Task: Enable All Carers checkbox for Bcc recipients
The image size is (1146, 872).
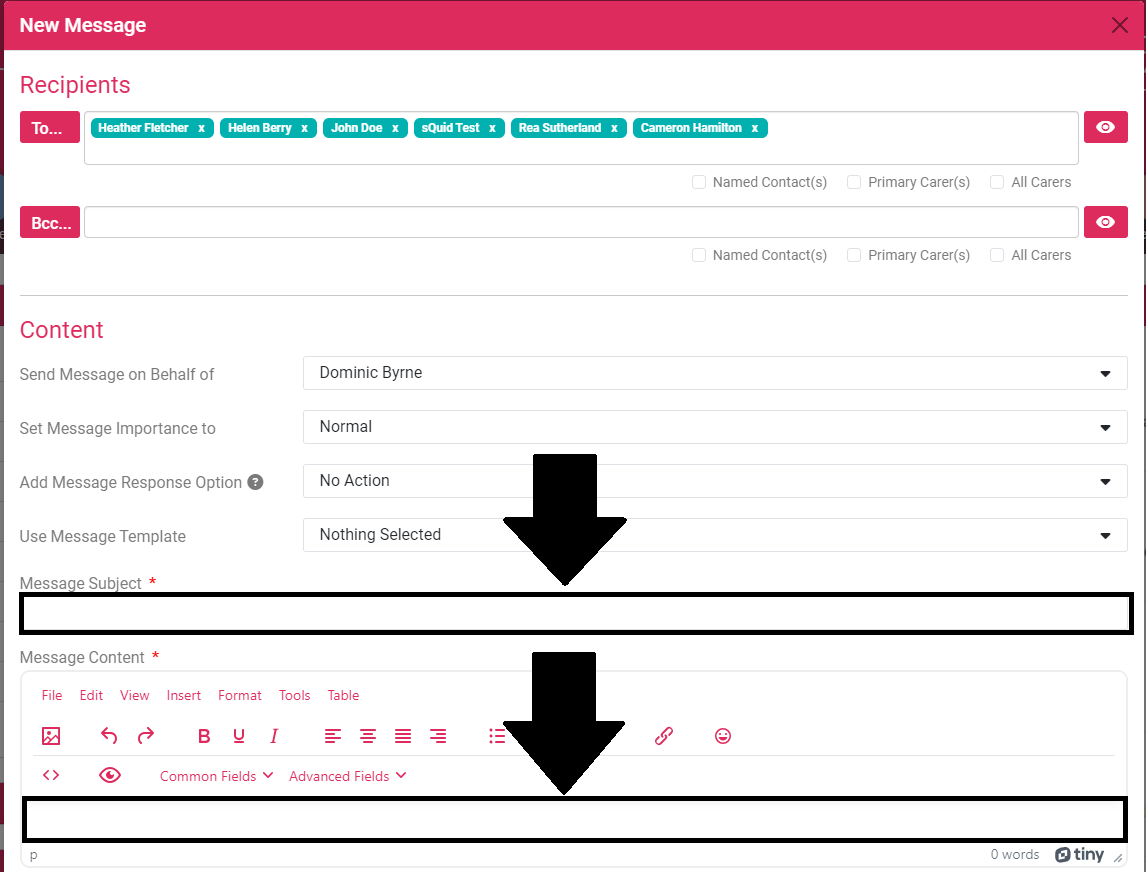Action: pos(997,255)
